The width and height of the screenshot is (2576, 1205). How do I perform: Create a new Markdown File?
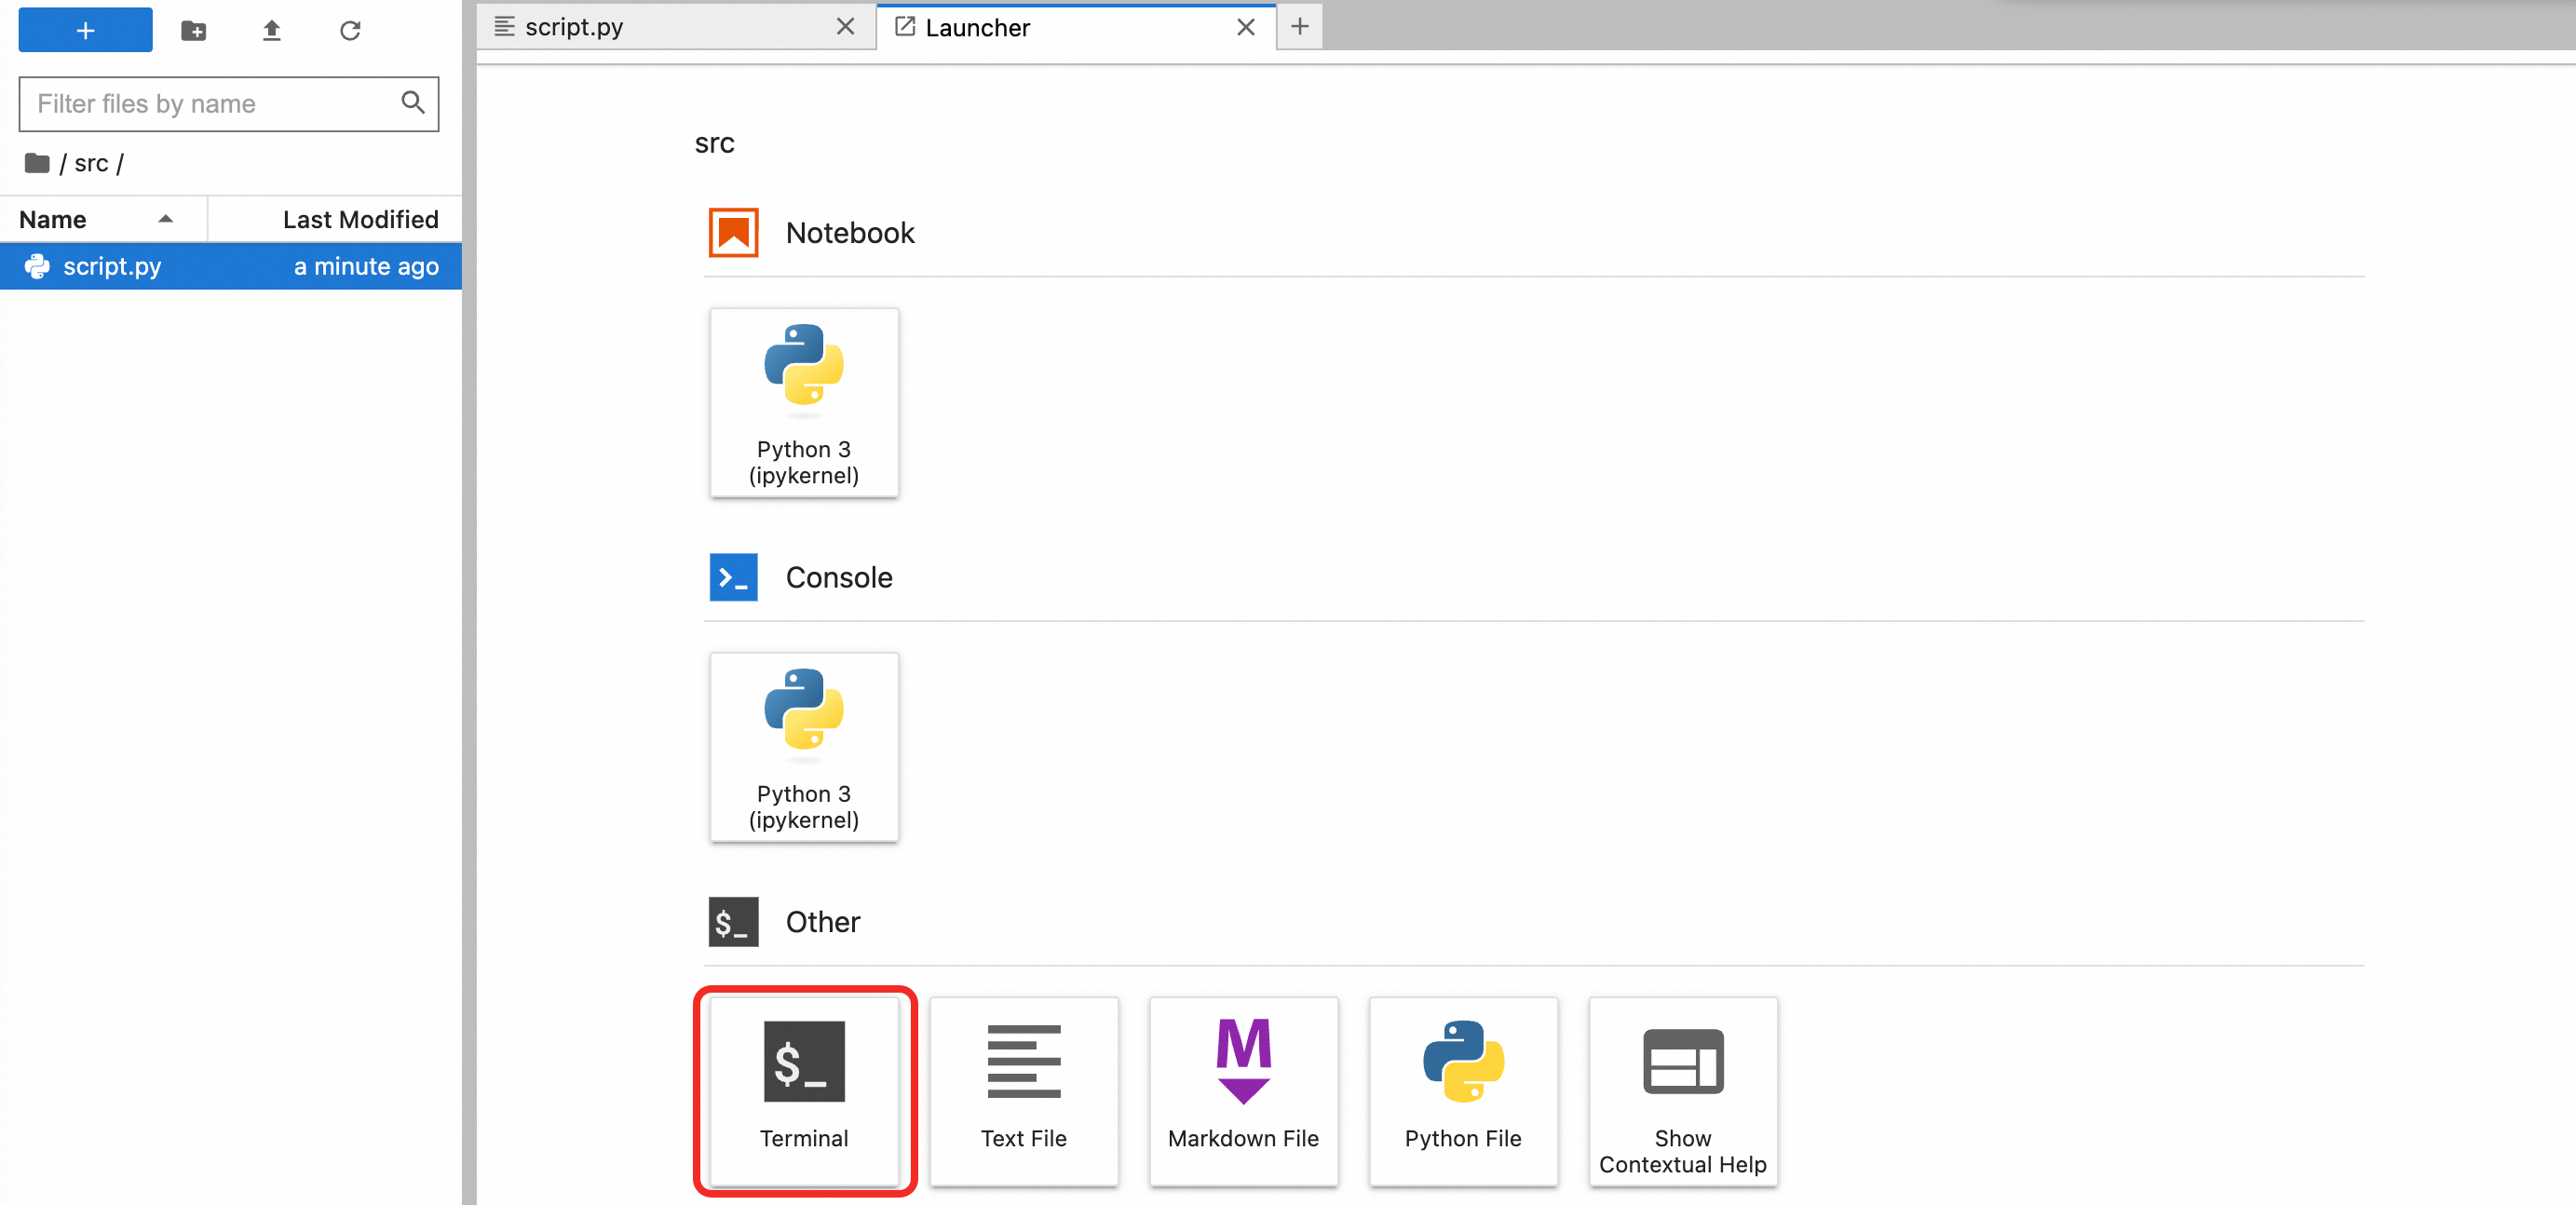(x=1243, y=1092)
